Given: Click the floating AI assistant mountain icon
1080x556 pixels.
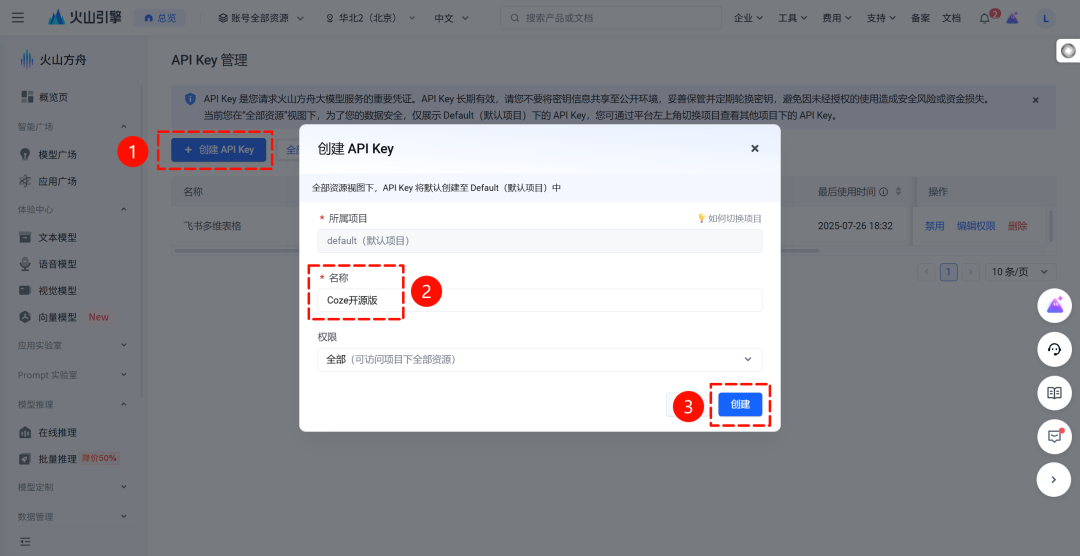Looking at the screenshot, I should tap(1055, 306).
